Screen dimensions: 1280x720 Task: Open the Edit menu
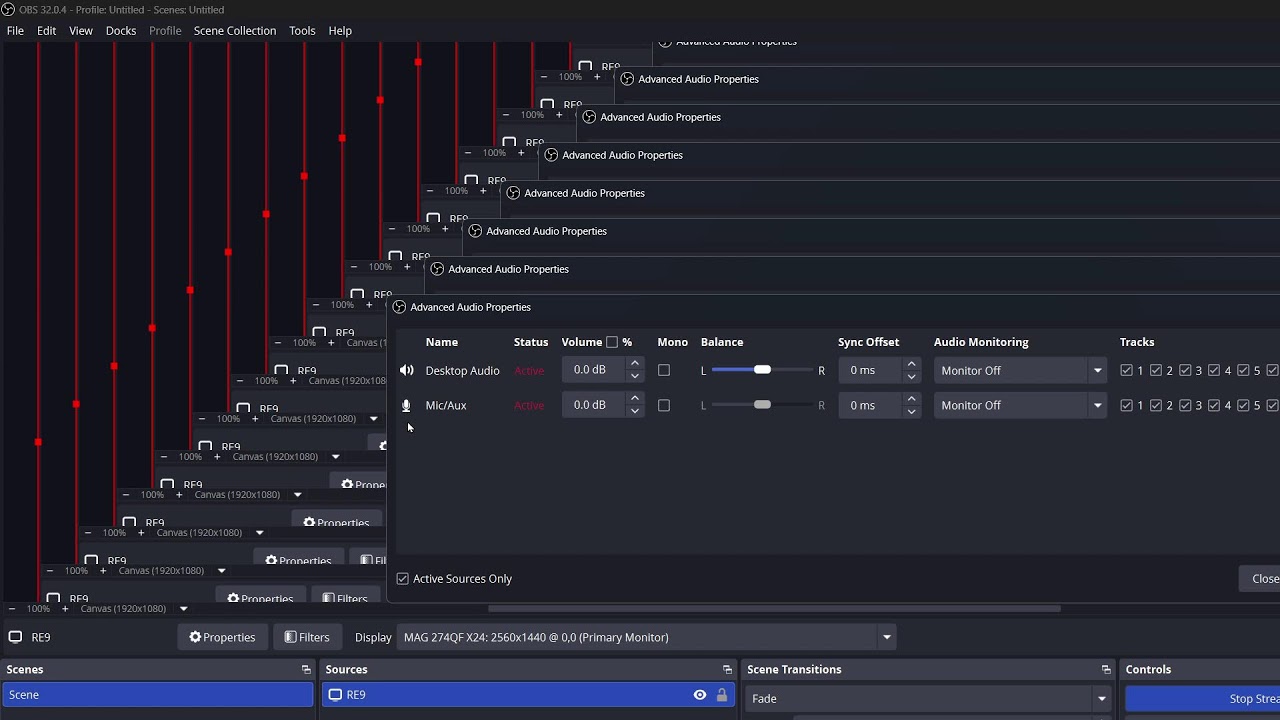pyautogui.click(x=47, y=31)
